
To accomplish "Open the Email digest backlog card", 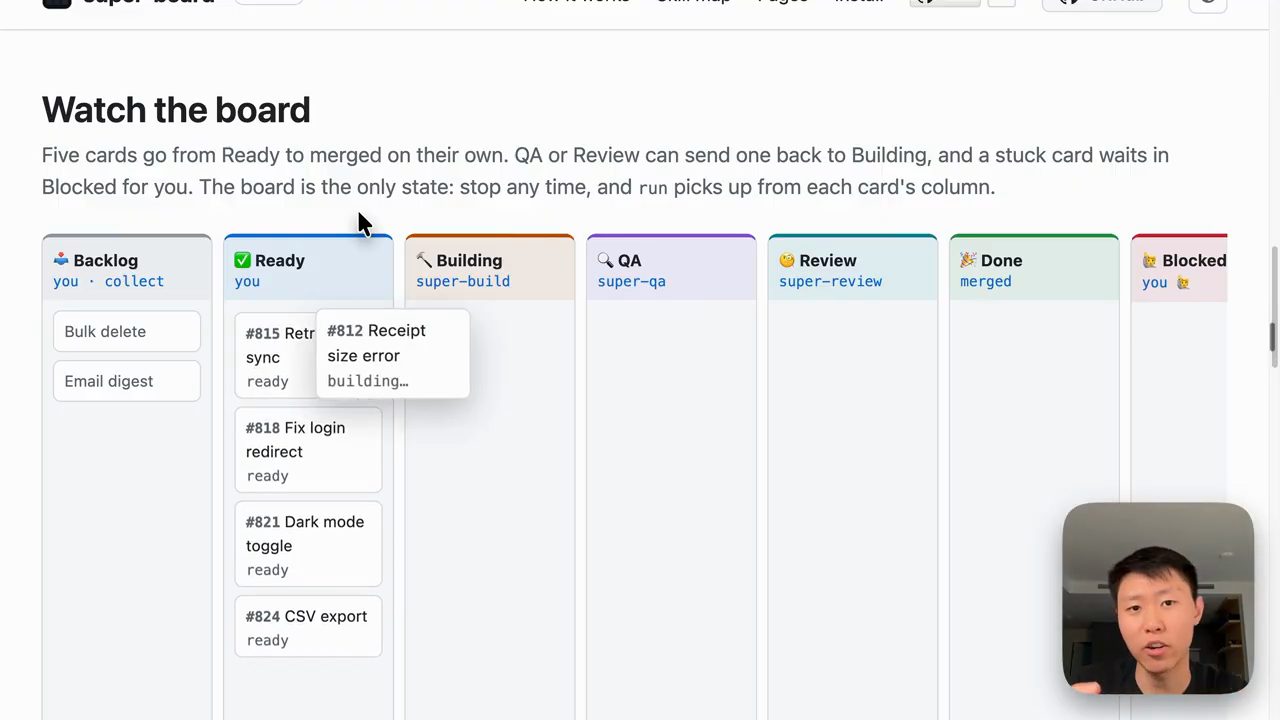I will (127, 381).
